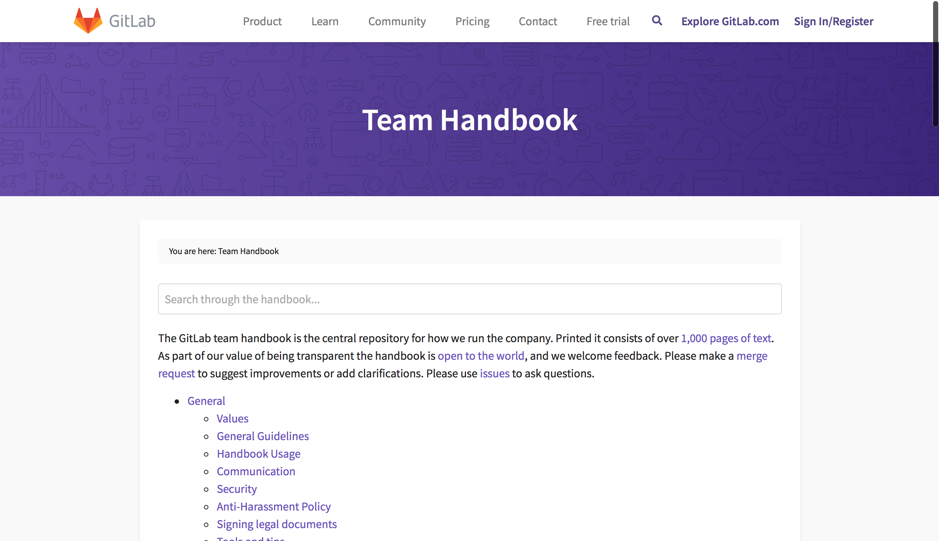Open the Learn menu item

click(325, 21)
